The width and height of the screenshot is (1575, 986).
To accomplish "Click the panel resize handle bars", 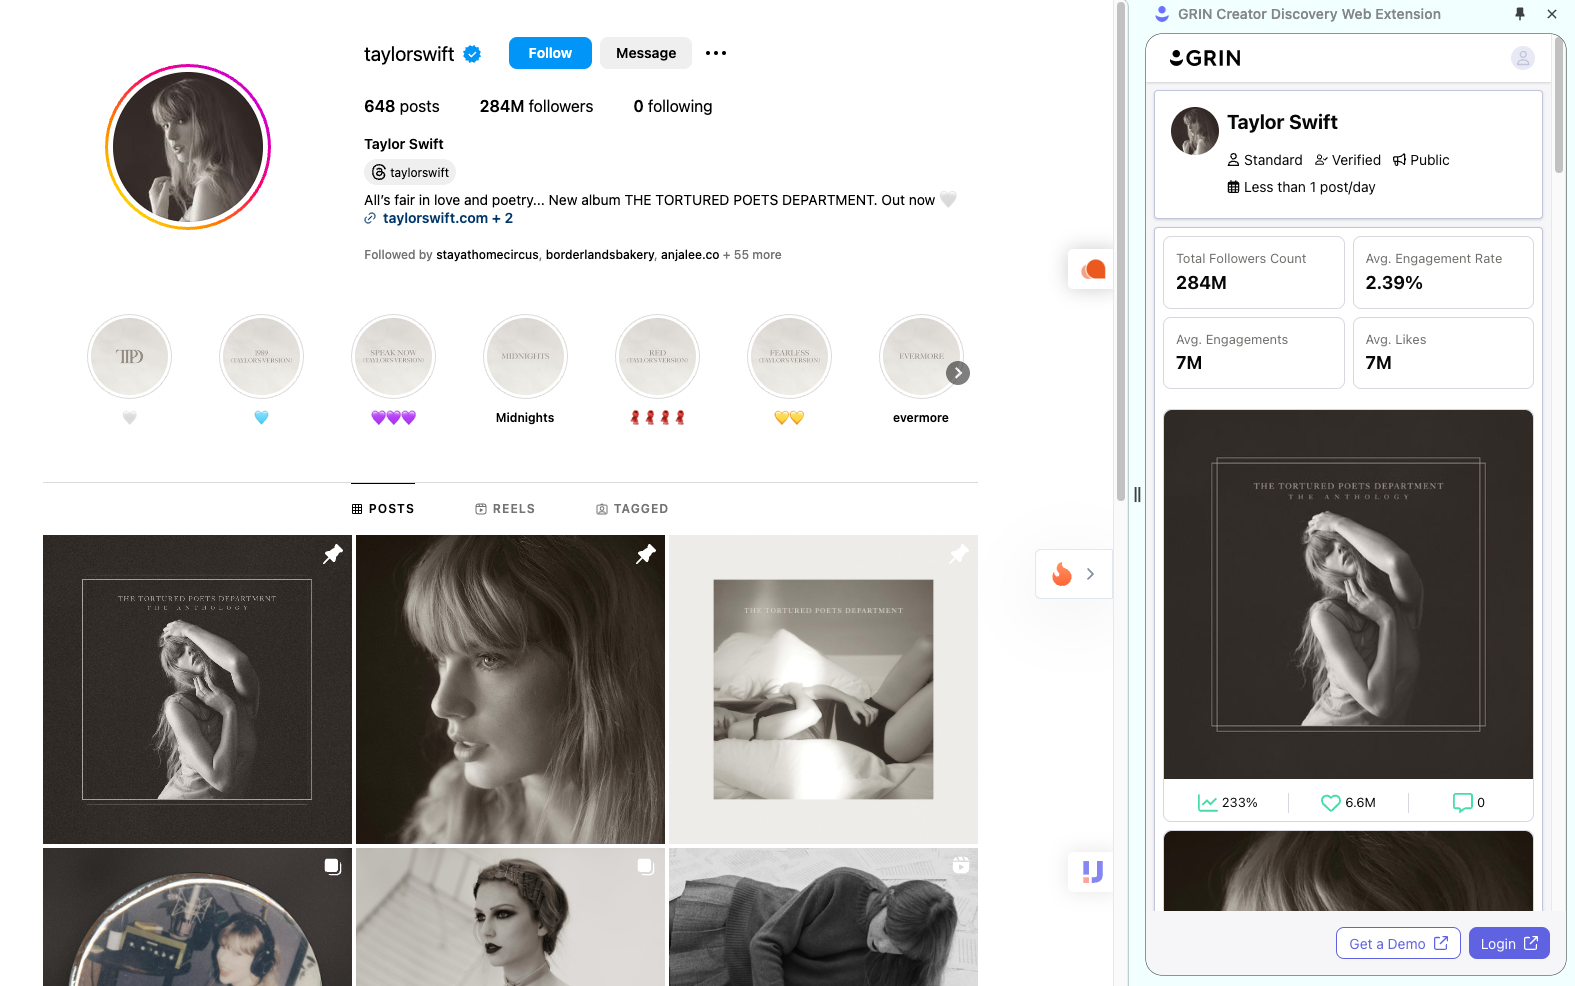I will click(1137, 494).
